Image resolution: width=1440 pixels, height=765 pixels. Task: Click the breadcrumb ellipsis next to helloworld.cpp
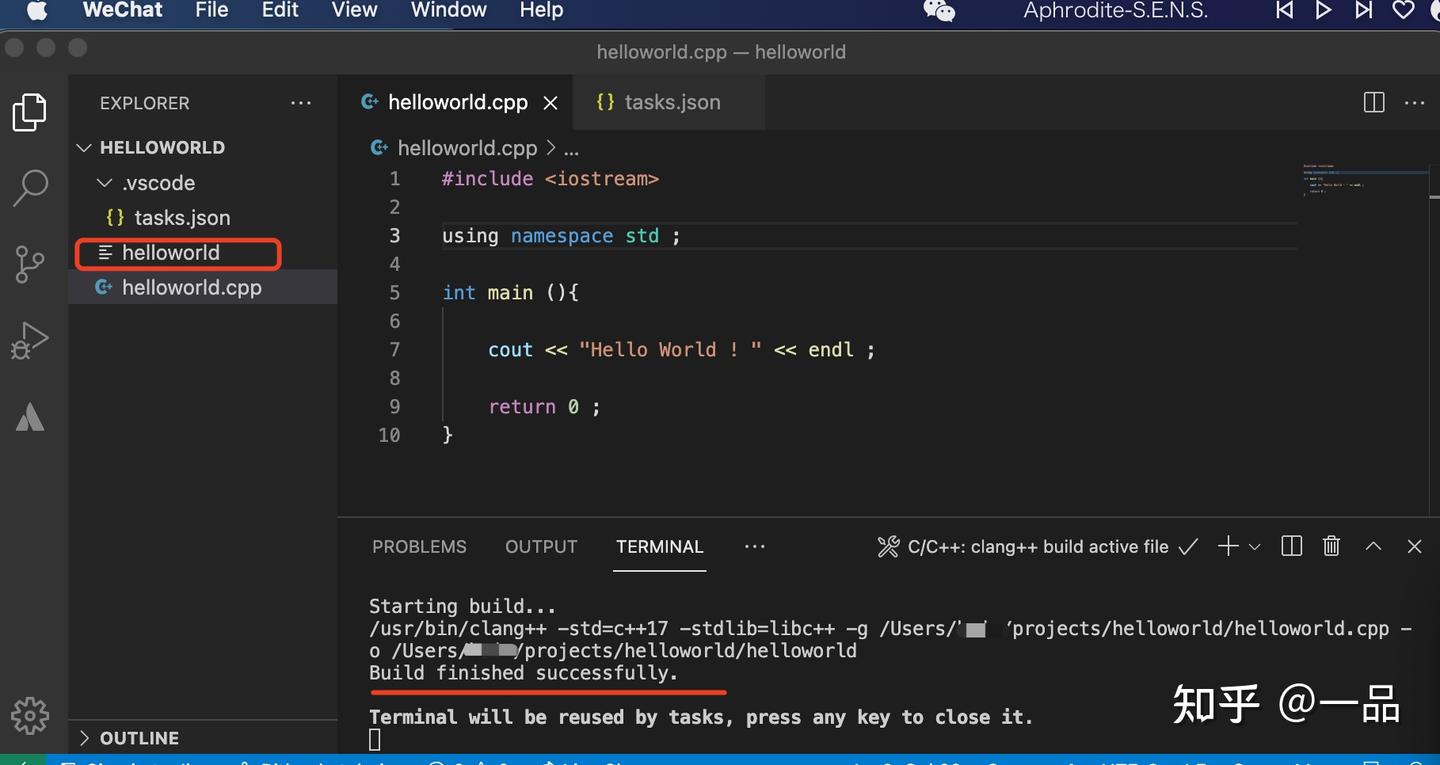point(571,147)
